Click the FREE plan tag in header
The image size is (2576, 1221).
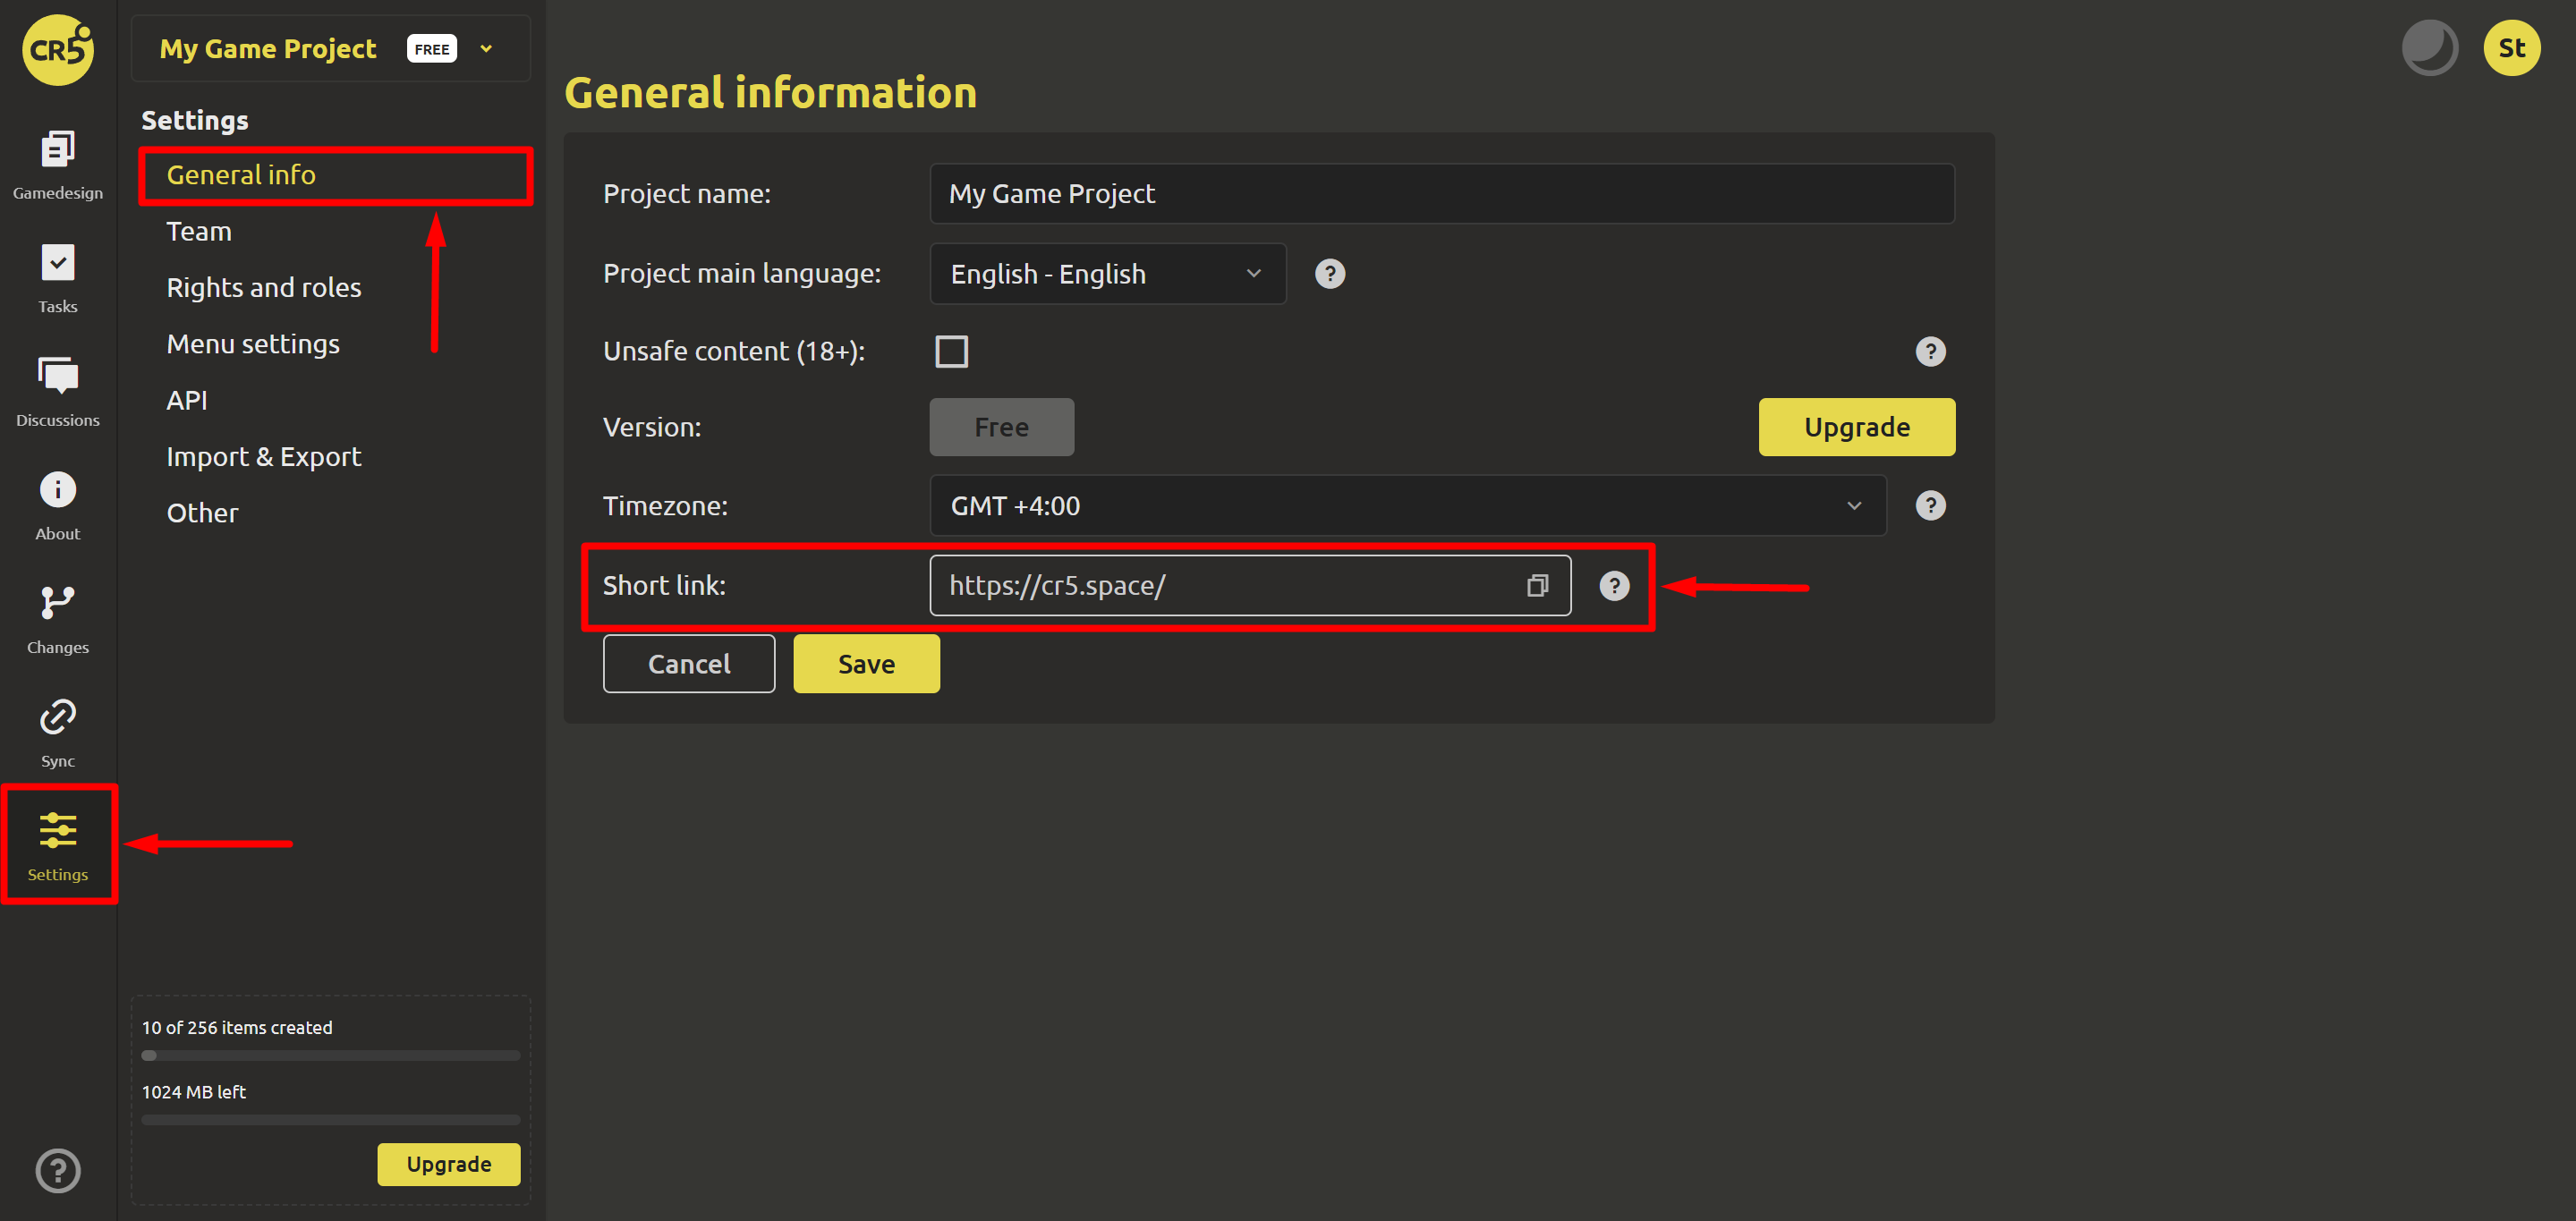pyautogui.click(x=431, y=48)
